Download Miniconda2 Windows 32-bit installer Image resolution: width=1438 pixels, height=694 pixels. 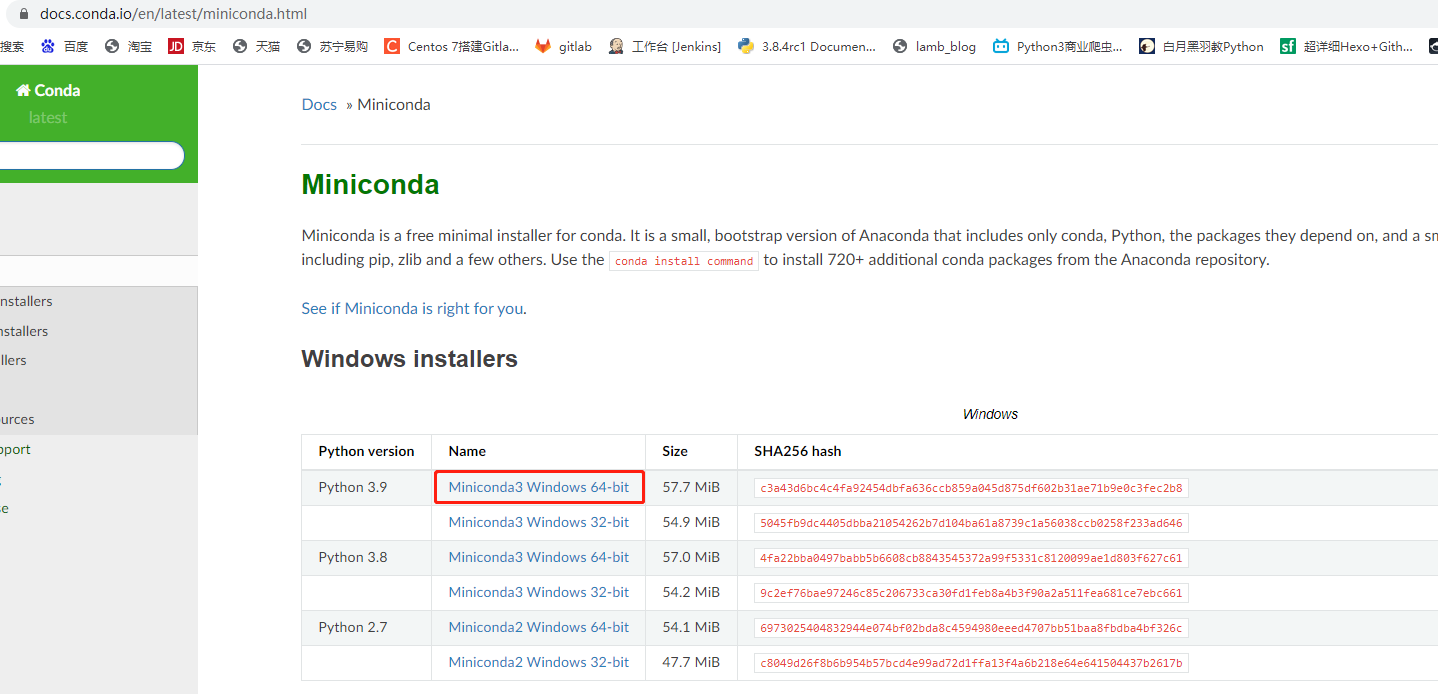pyautogui.click(x=539, y=662)
